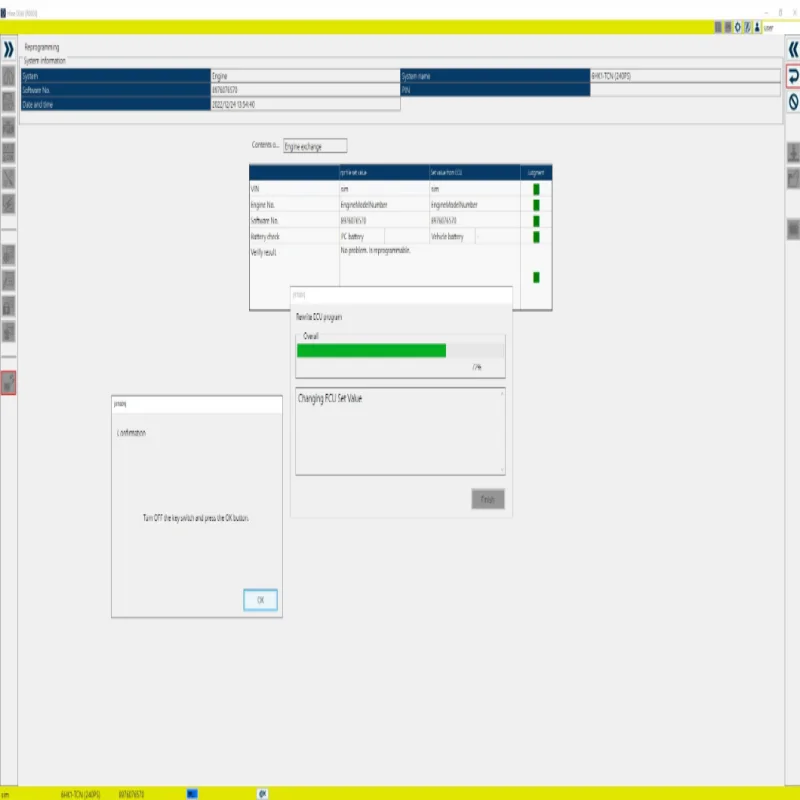Click the wrench tool icon in top bar
The width and height of the screenshot is (800, 800).
pos(747,27)
